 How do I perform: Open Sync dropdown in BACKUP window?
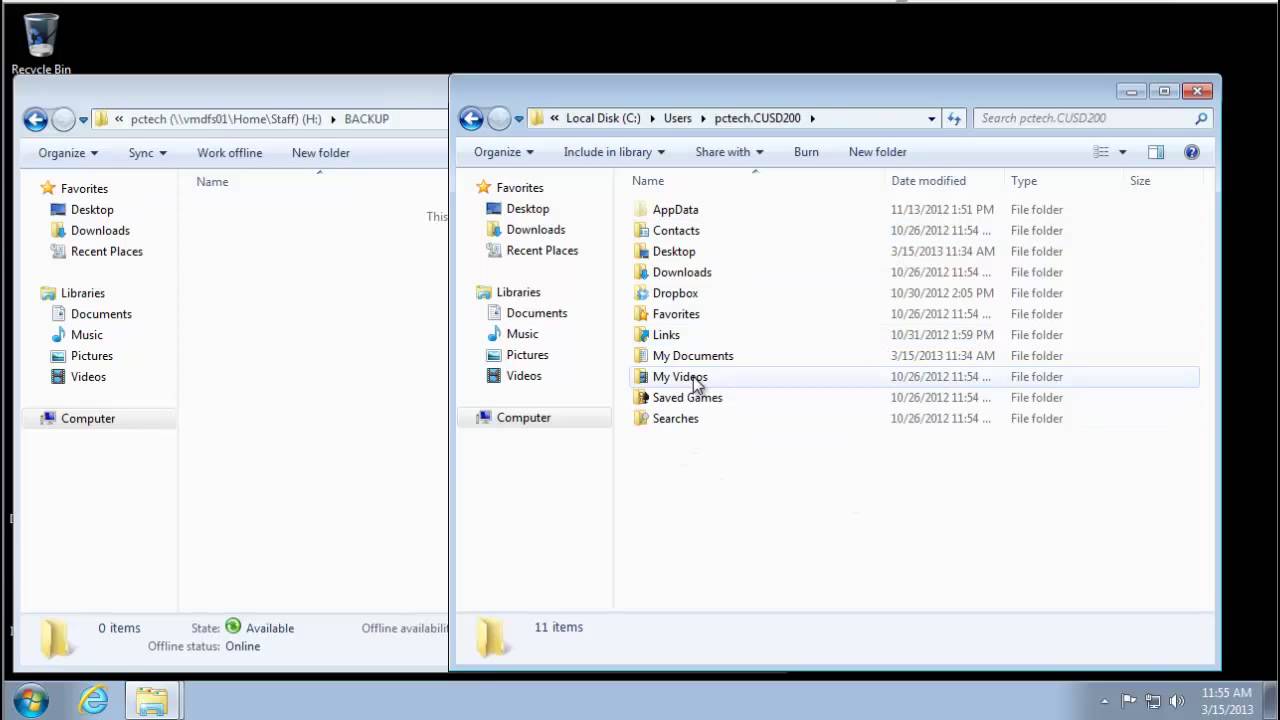147,153
